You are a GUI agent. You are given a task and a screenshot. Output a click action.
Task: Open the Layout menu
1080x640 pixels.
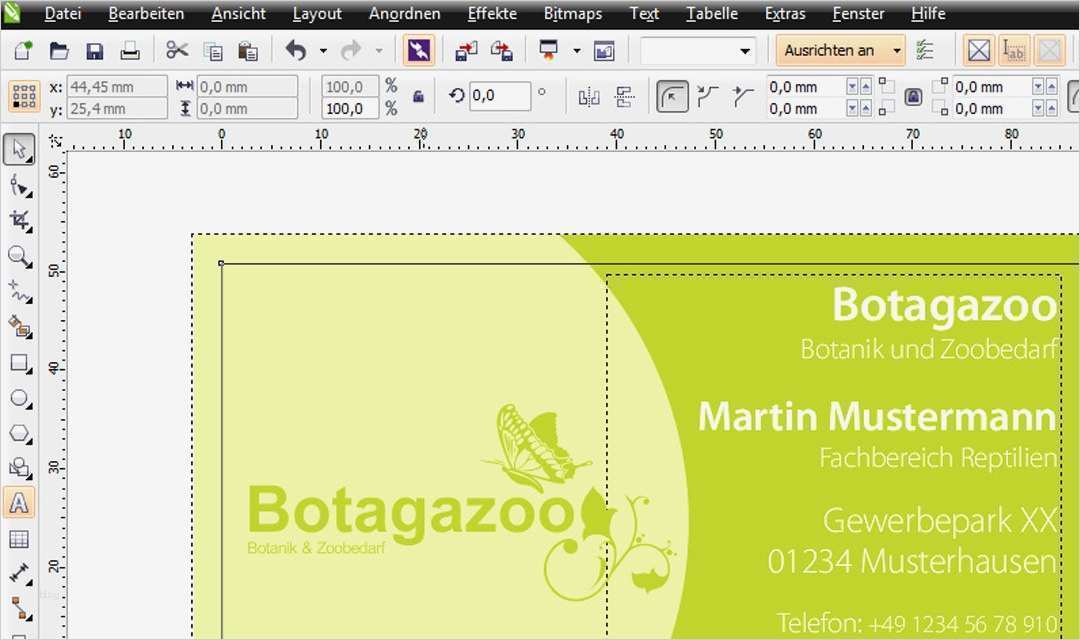[317, 13]
